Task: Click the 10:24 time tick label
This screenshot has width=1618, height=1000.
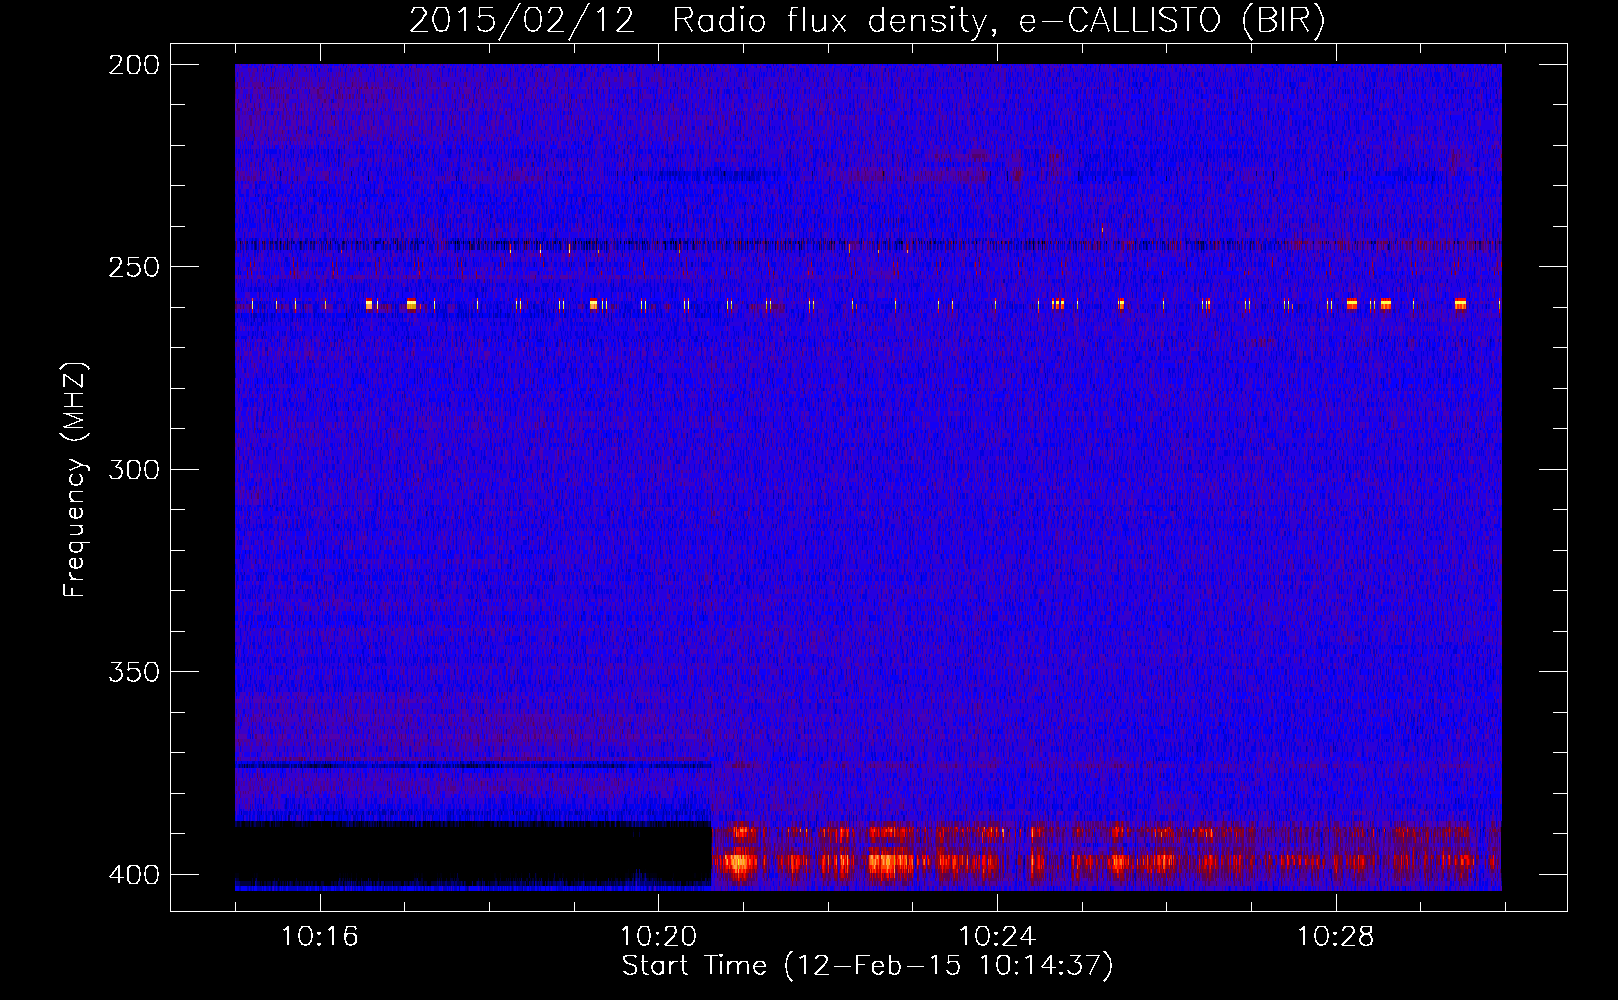Action: click(997, 937)
